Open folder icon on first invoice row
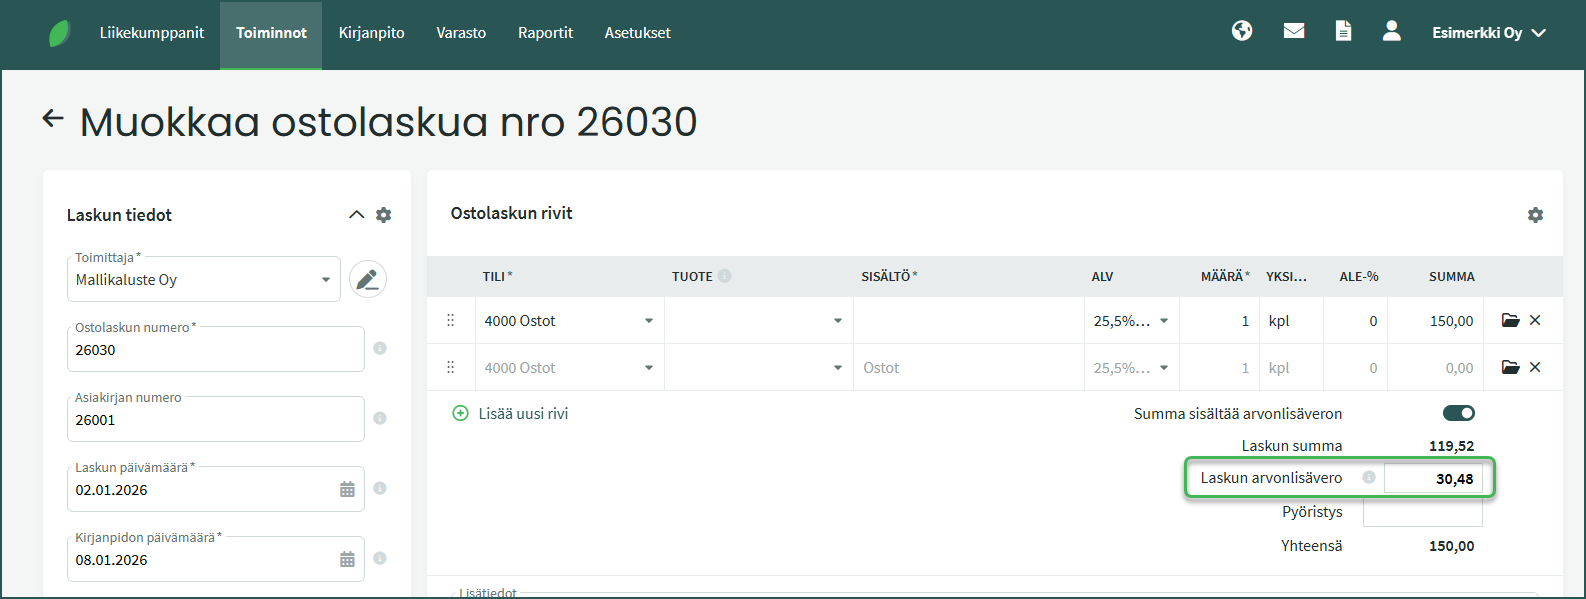Viewport: 1586px width, 599px height. tap(1510, 321)
